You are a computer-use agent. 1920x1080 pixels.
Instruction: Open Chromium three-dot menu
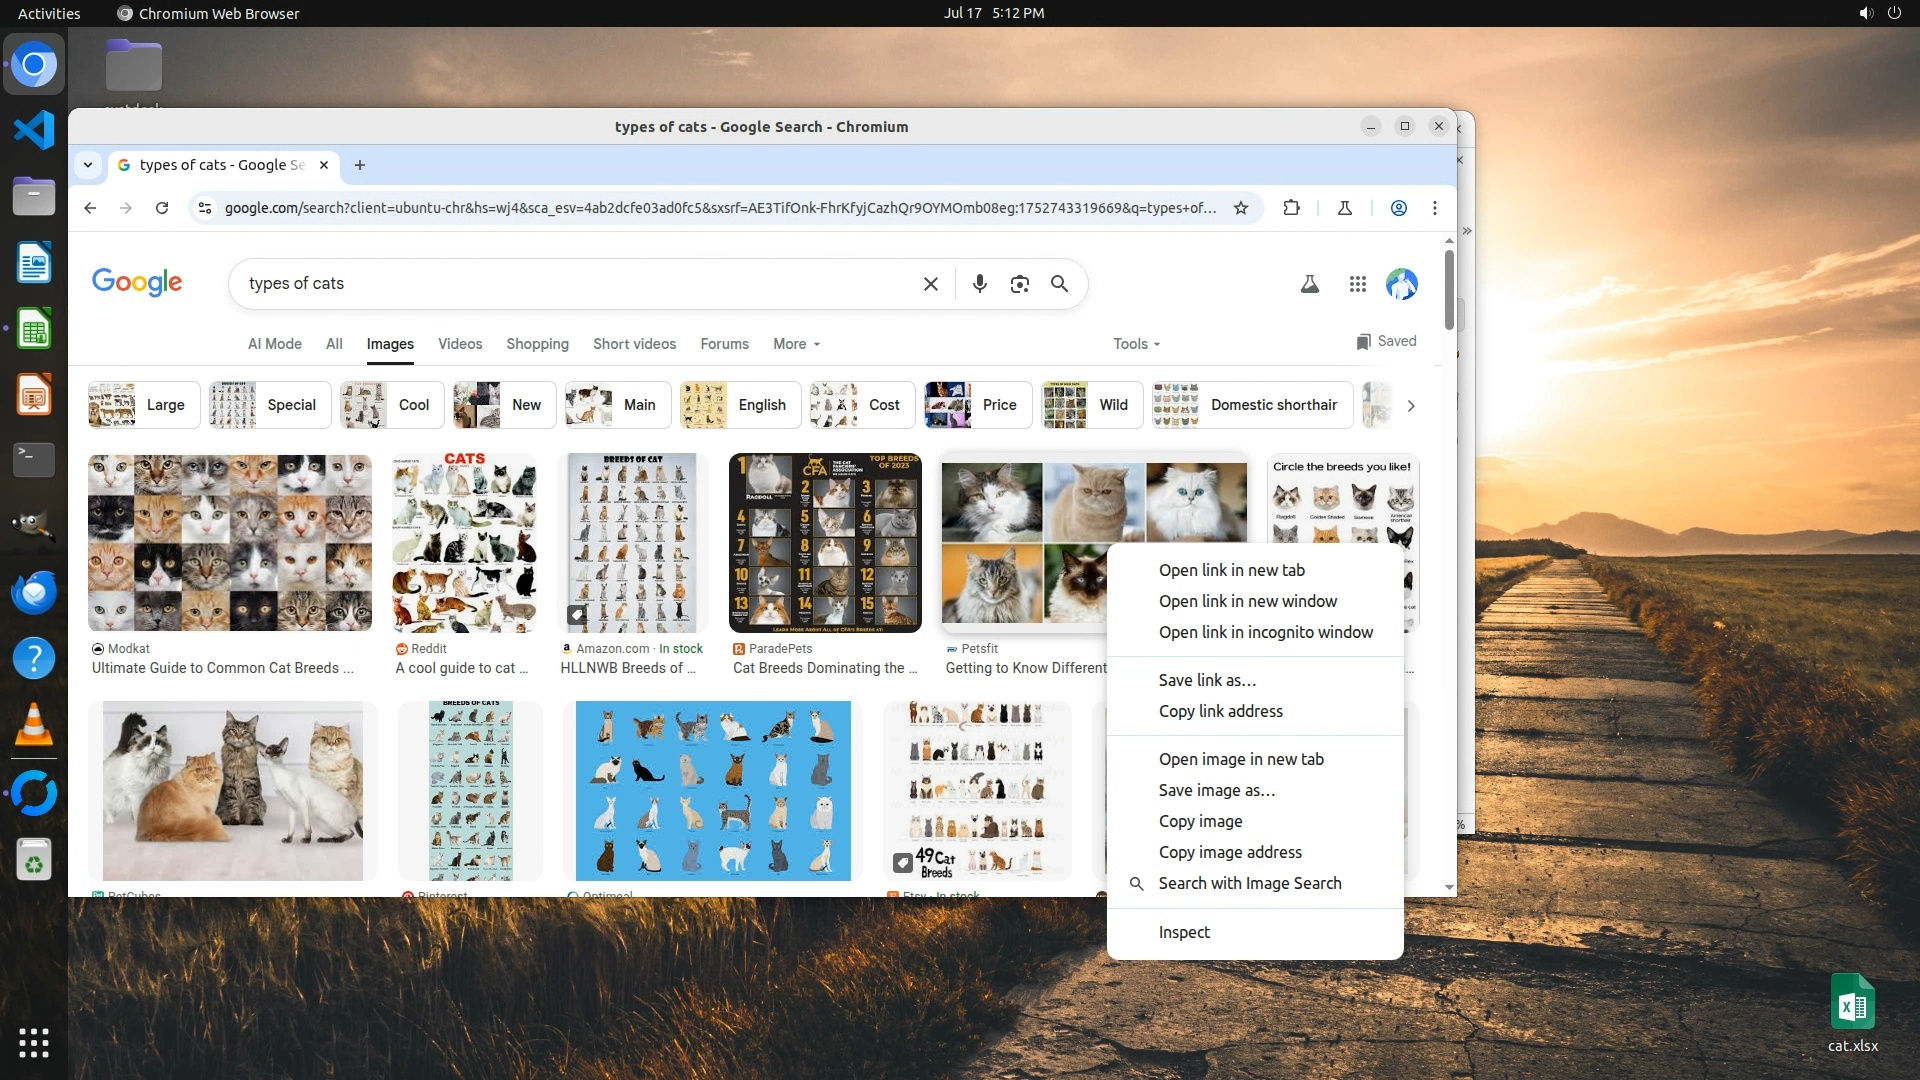click(x=1434, y=208)
